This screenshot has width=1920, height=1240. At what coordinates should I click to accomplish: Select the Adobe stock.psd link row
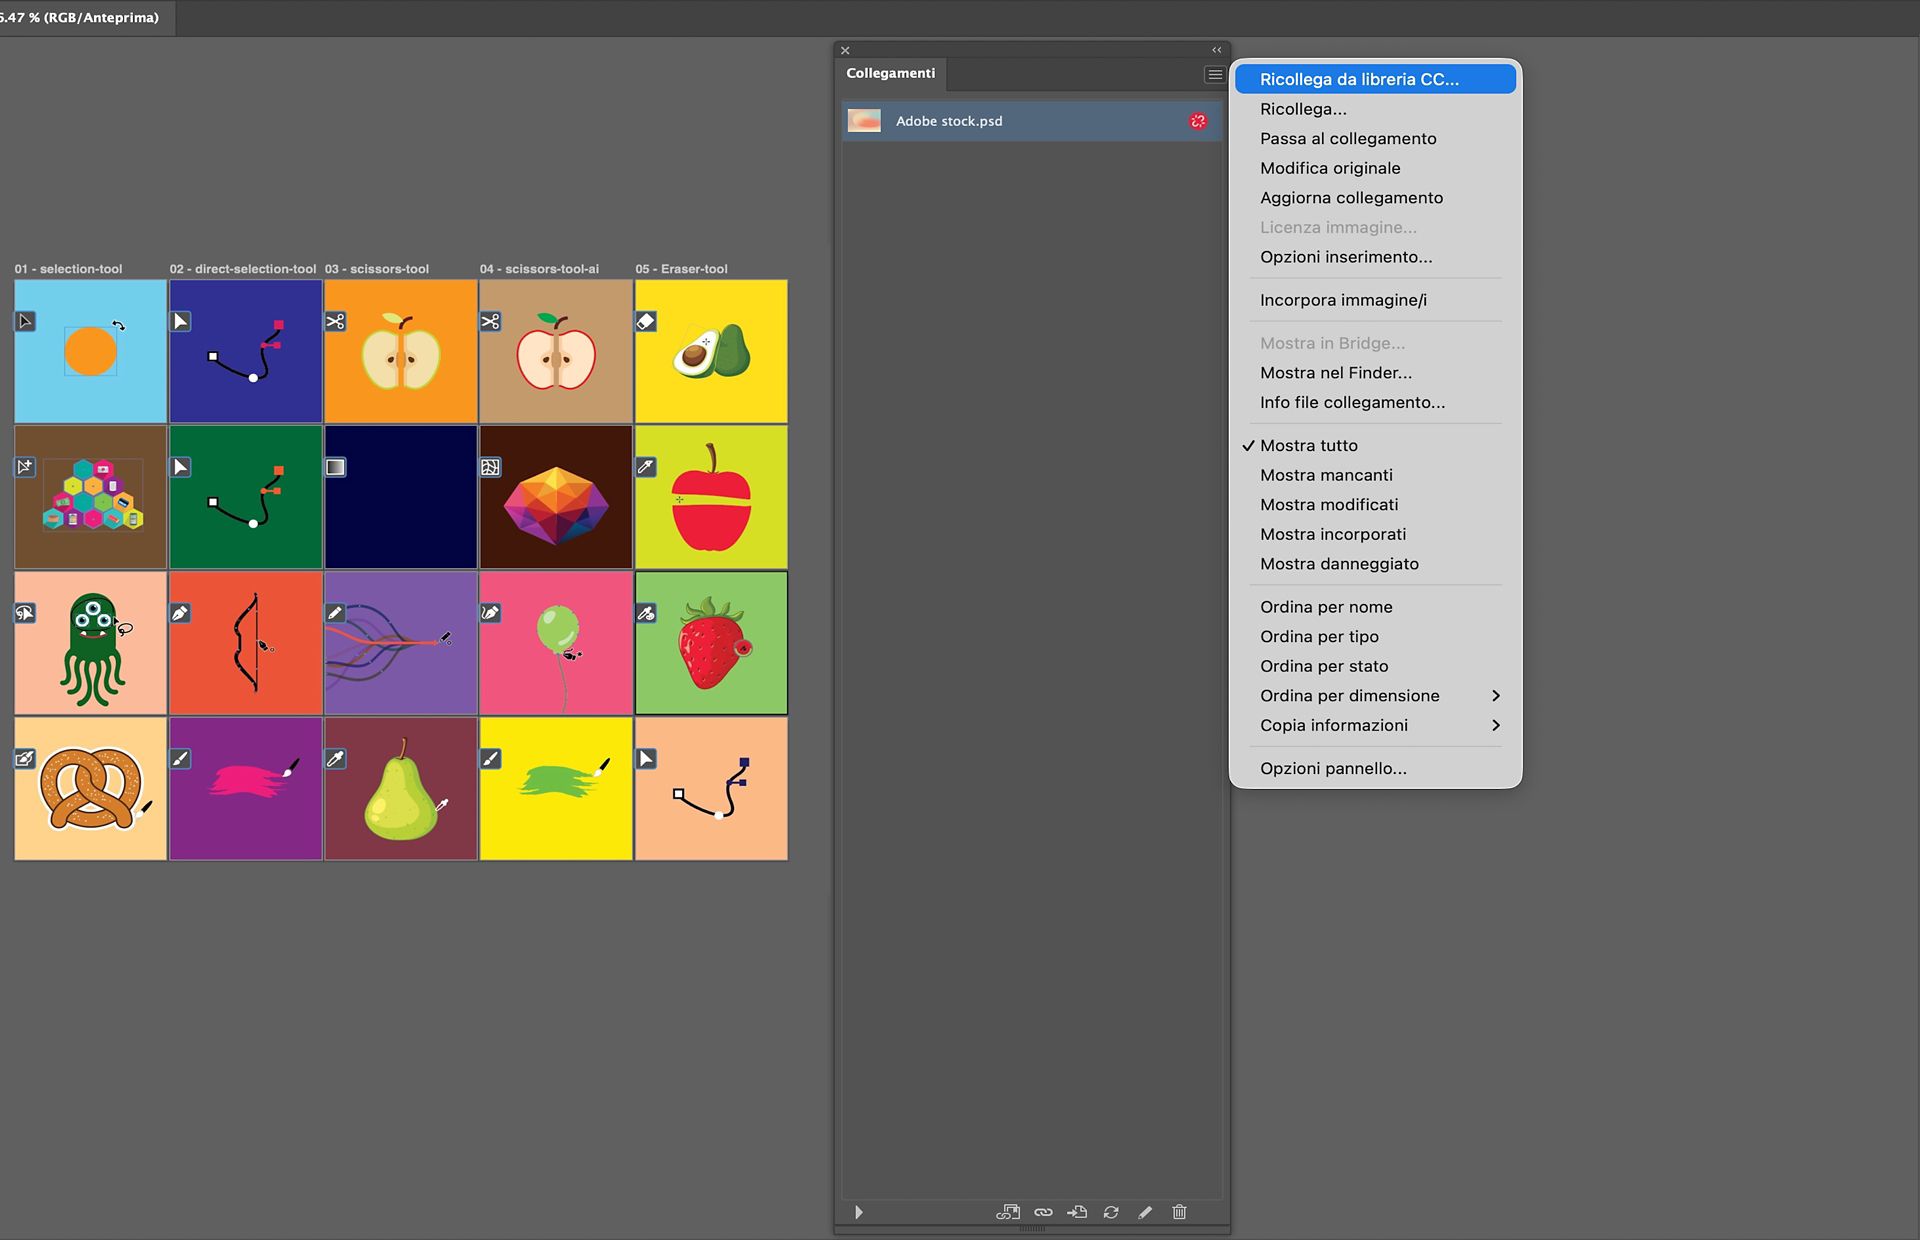click(1031, 121)
